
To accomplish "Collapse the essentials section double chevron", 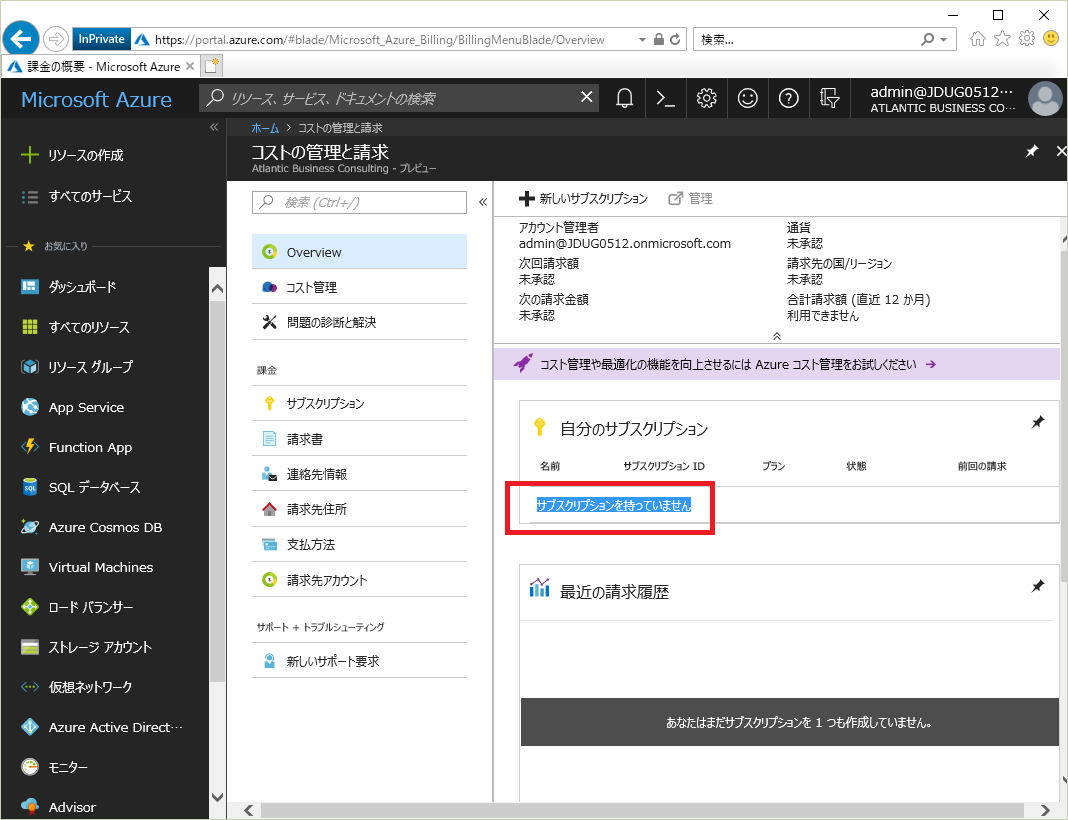I will pos(776,336).
